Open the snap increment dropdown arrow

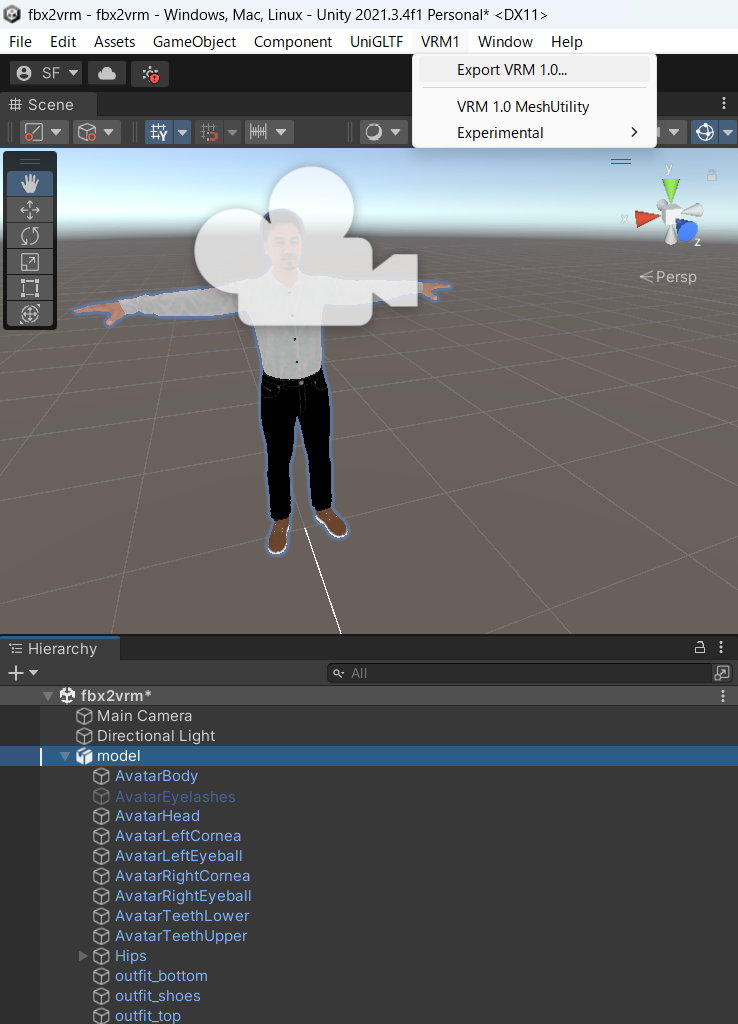click(233, 133)
